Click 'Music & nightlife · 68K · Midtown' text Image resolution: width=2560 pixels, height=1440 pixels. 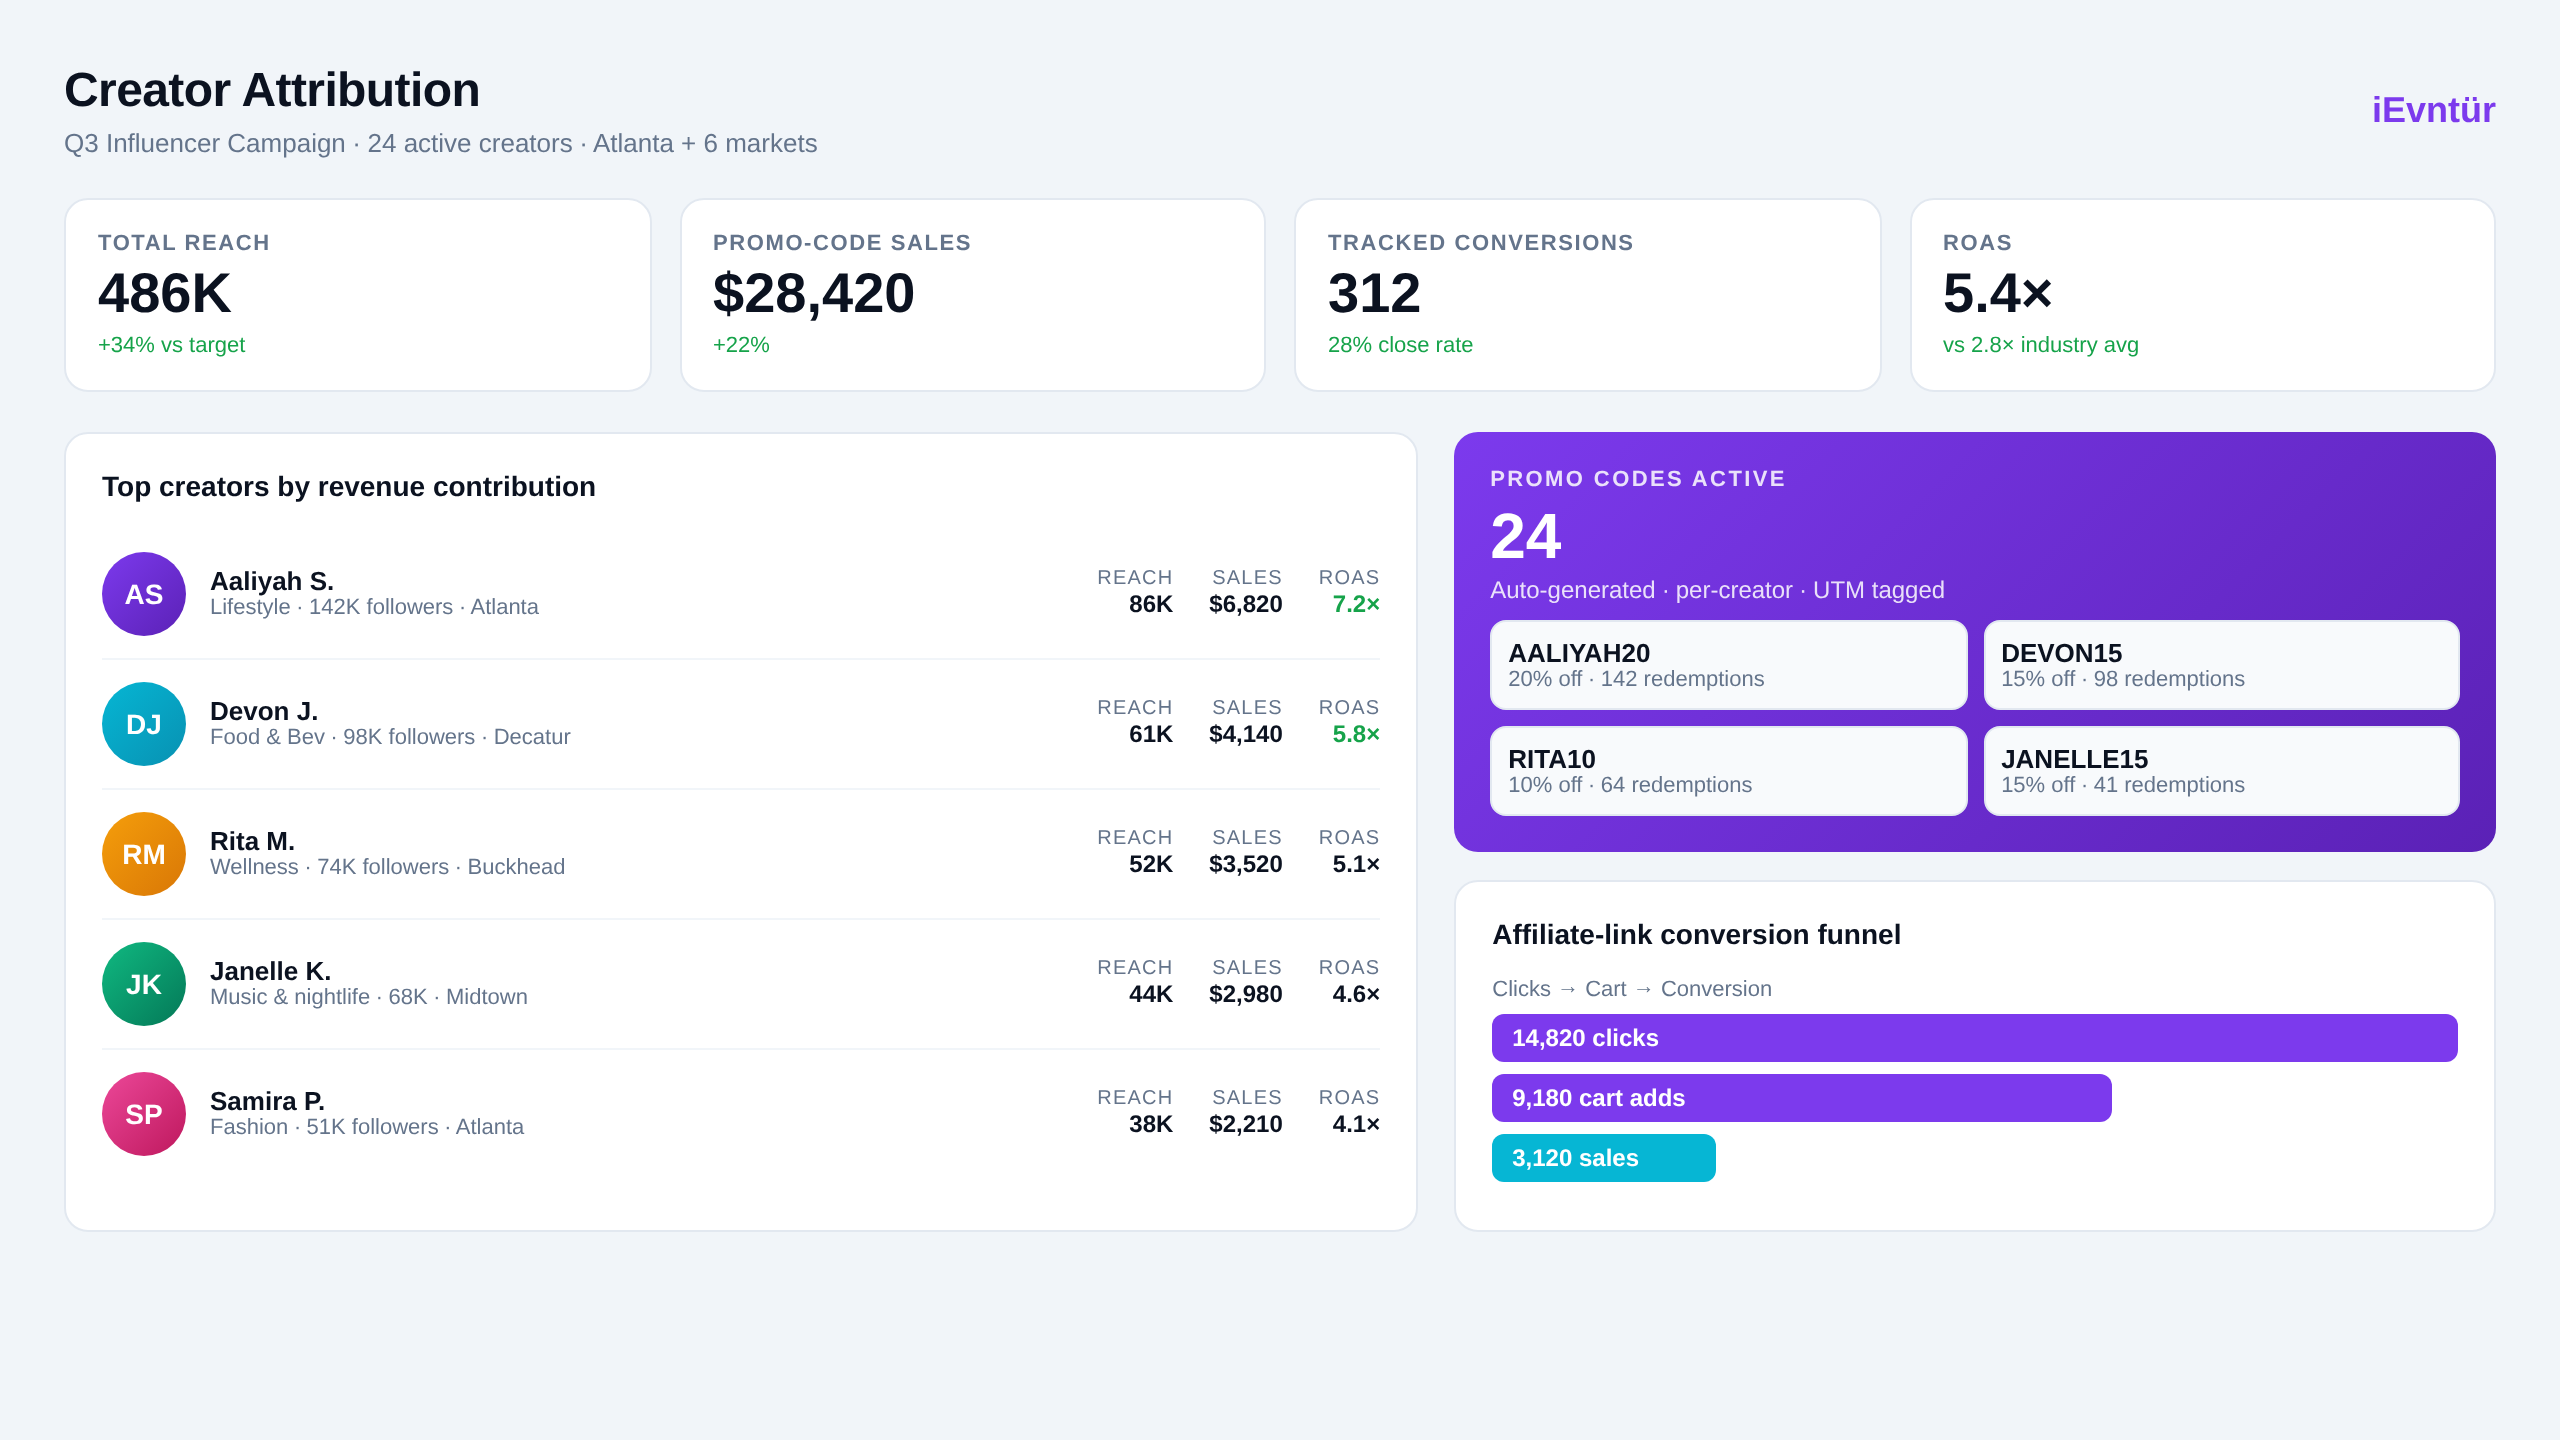pyautogui.click(x=369, y=997)
